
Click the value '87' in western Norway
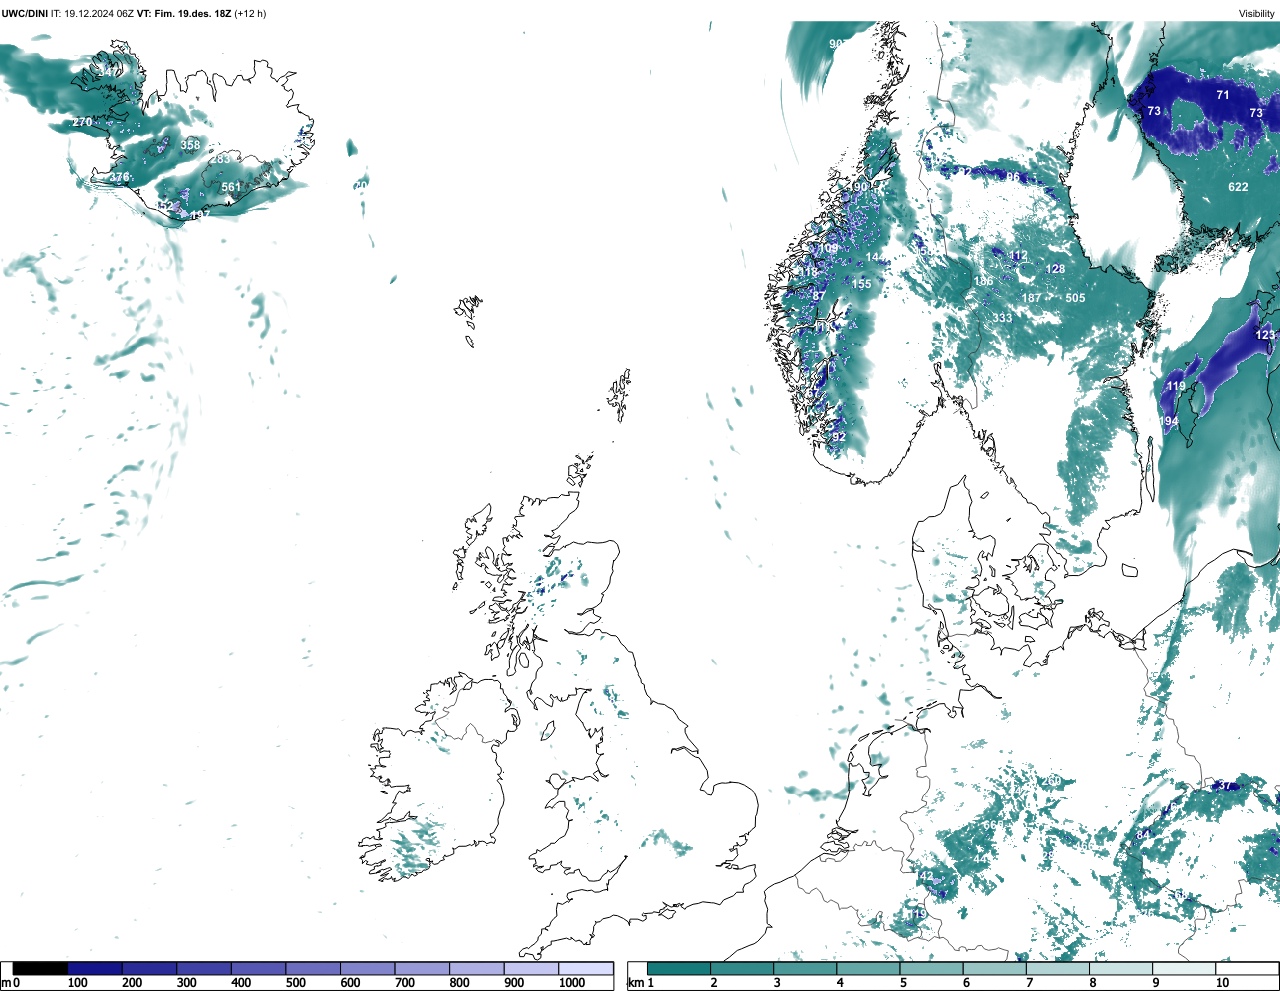click(819, 296)
